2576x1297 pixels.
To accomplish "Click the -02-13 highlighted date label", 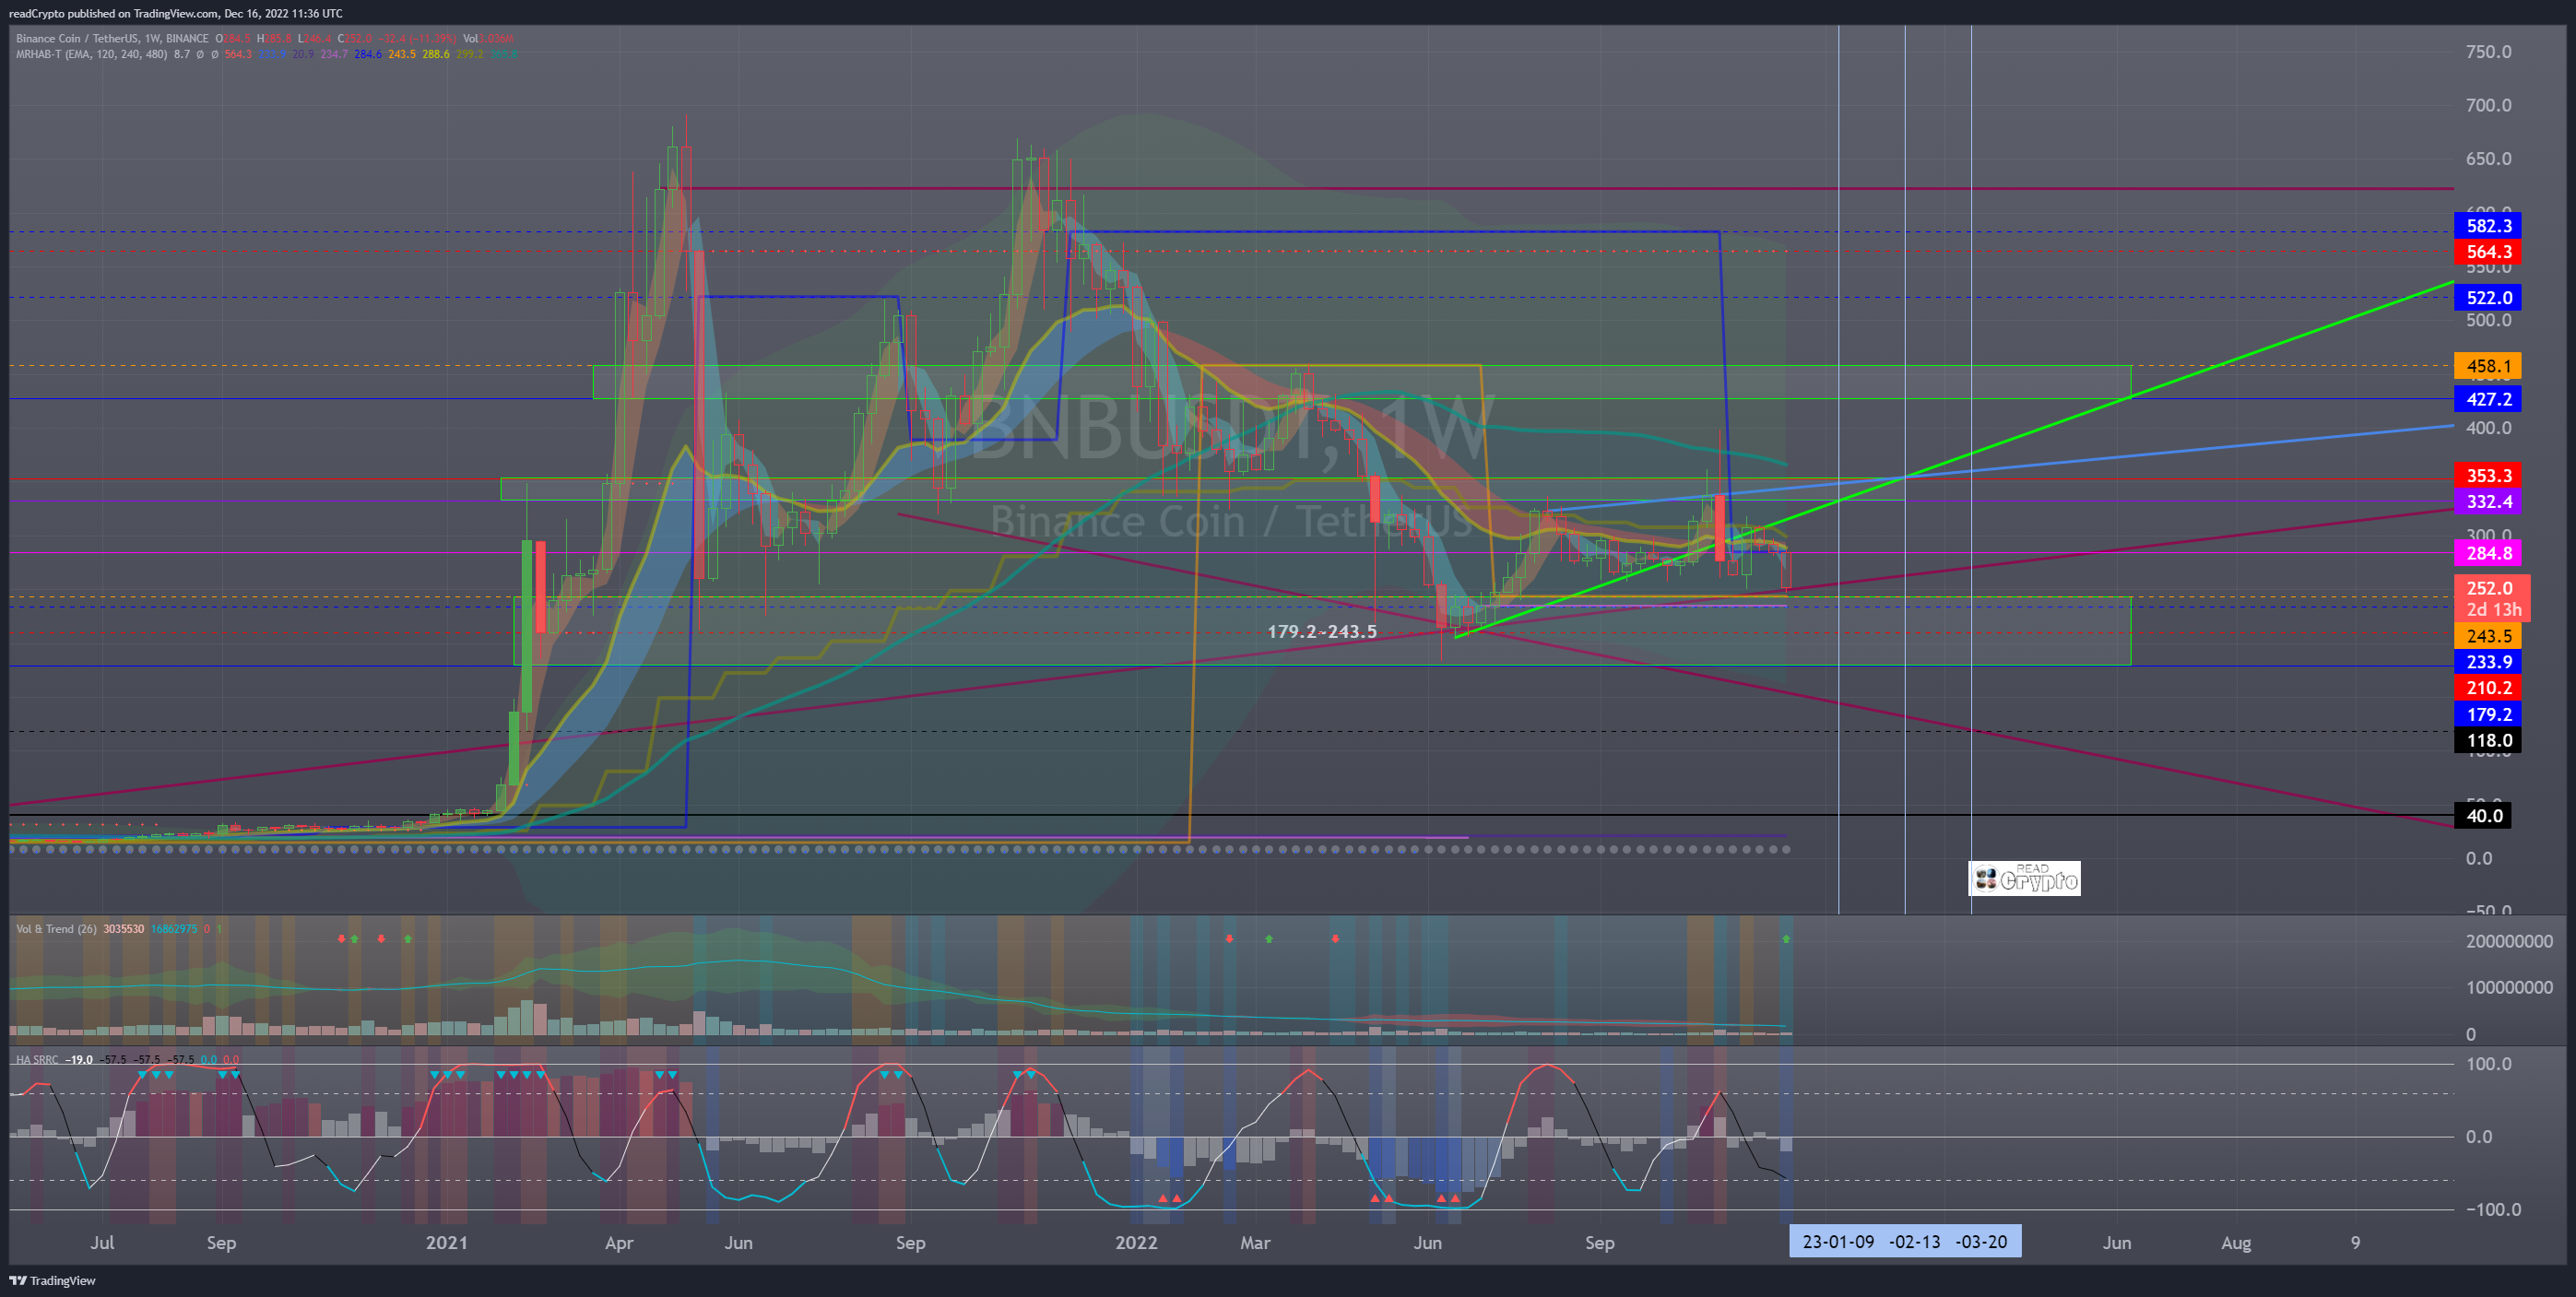I will 1915,1242.
